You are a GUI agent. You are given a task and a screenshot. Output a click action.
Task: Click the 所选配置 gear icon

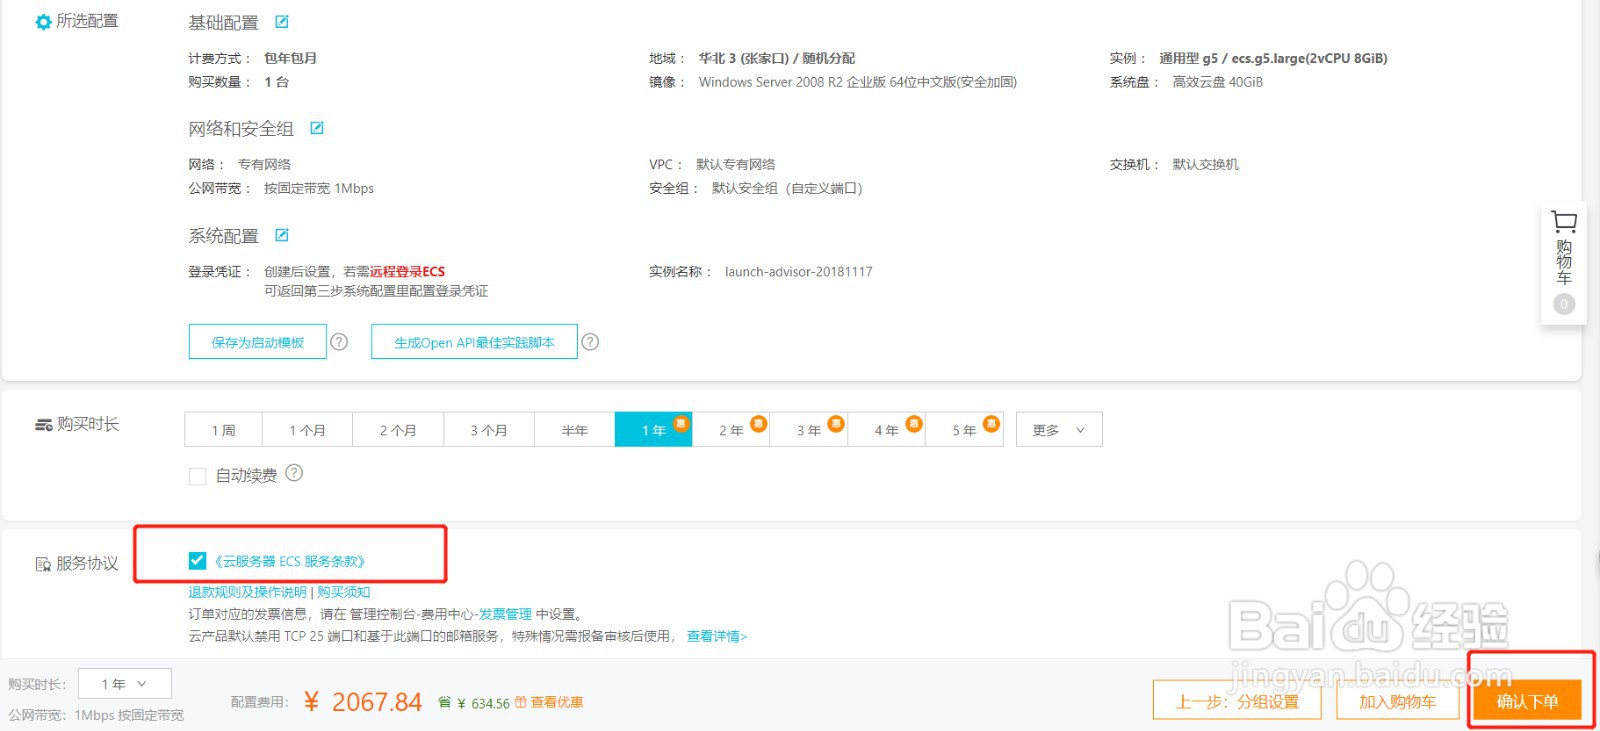pyautogui.click(x=43, y=22)
